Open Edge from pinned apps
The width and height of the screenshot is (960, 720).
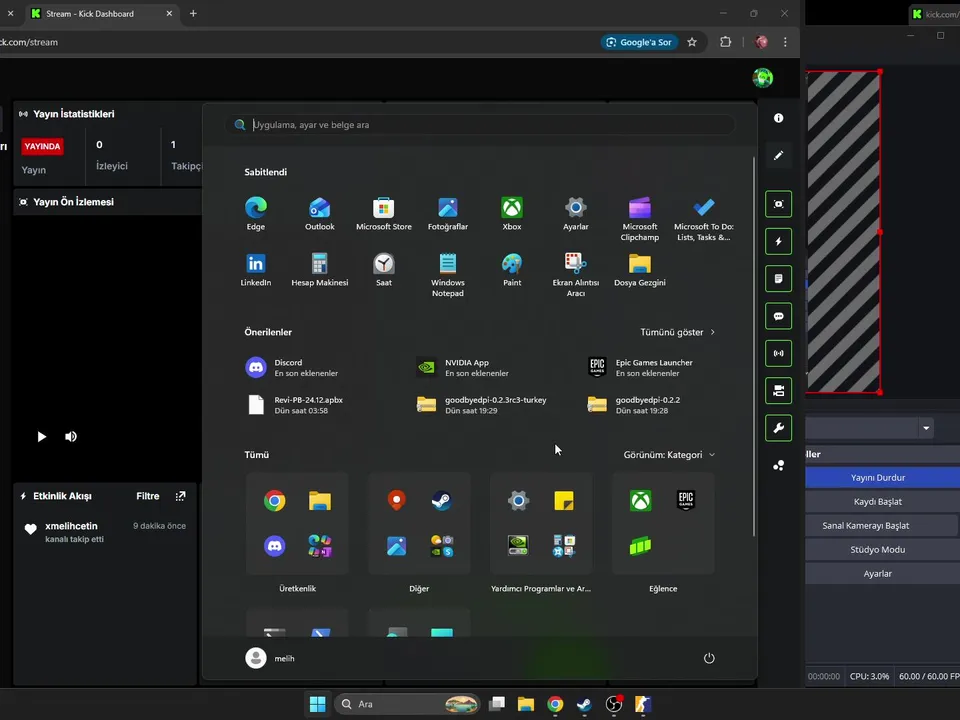pos(255,214)
